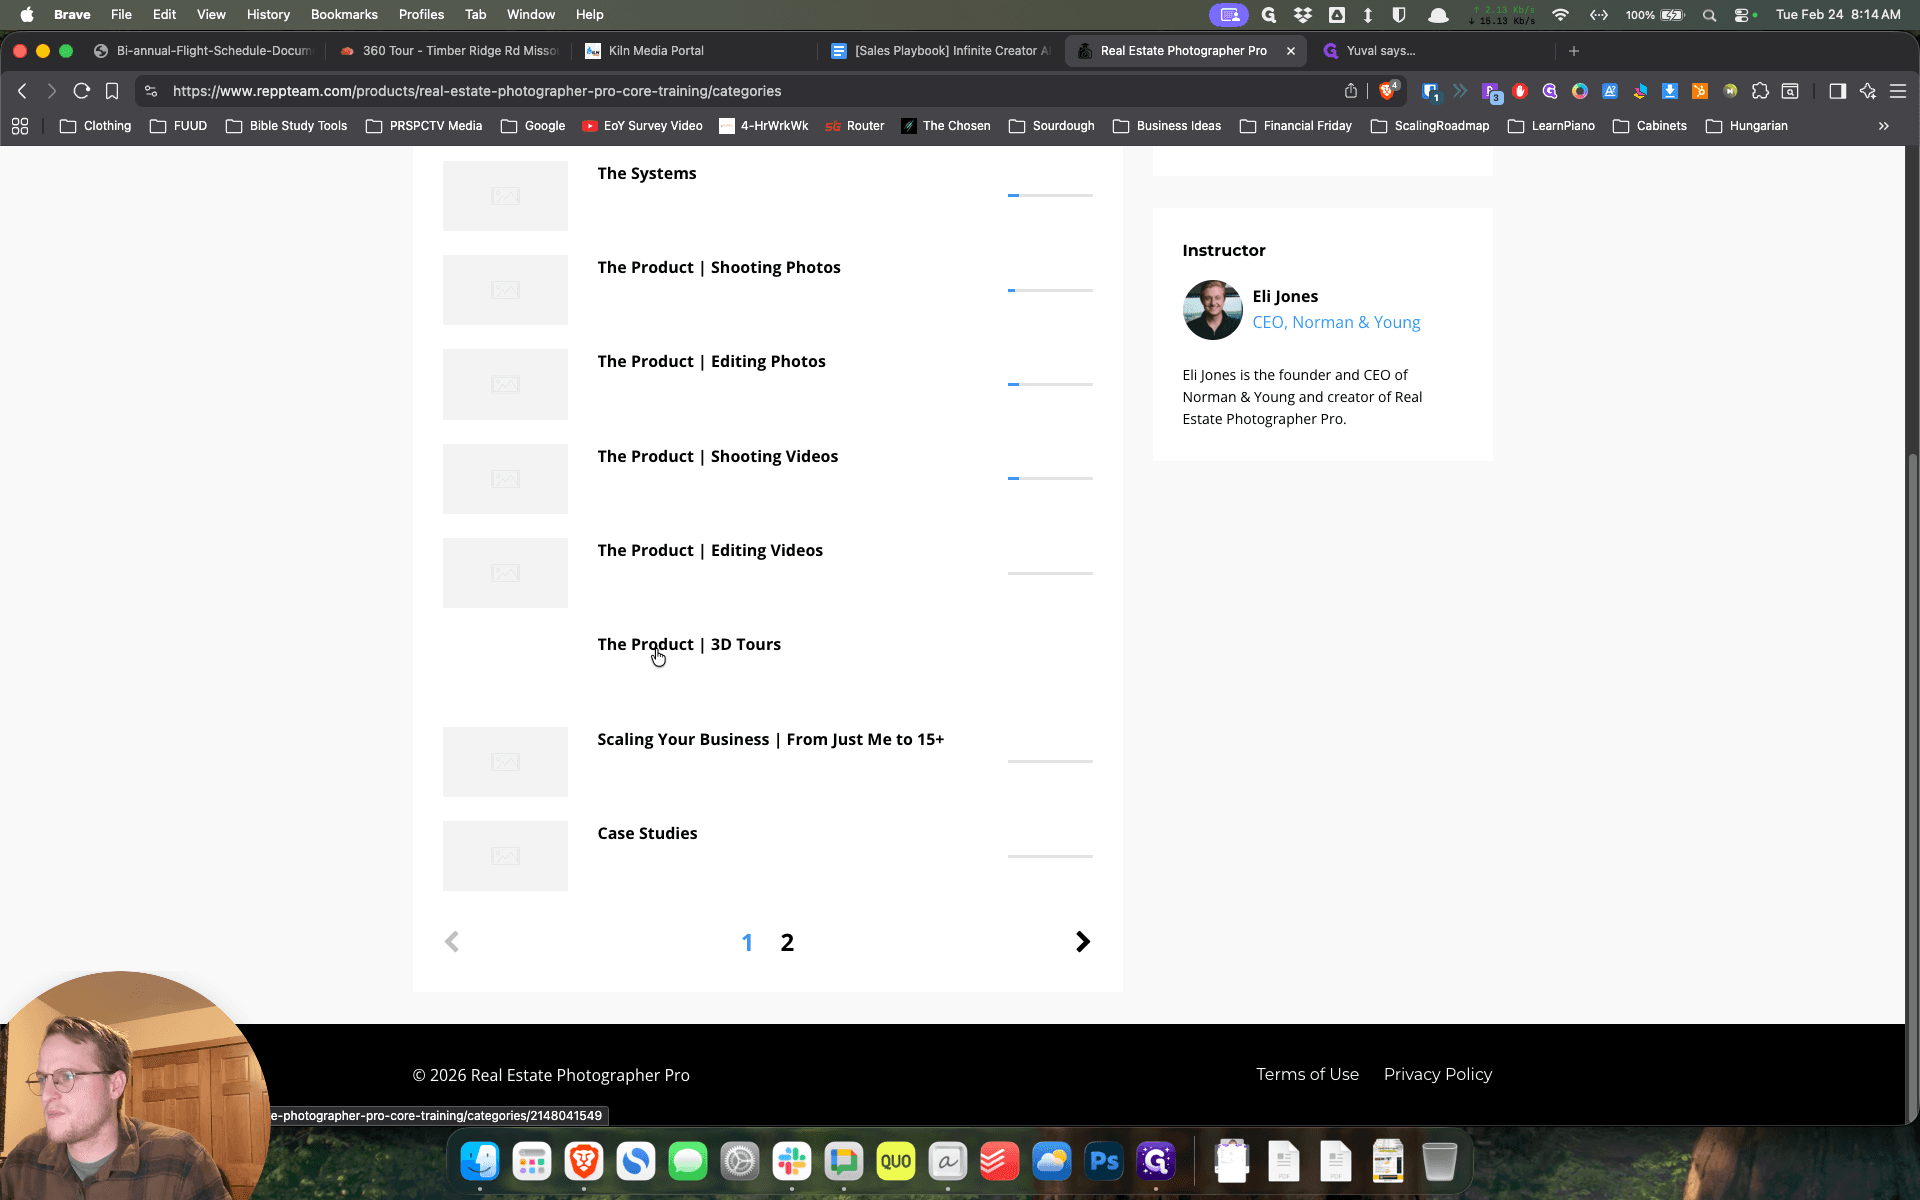Open the browser hamburger menu

1897,91
